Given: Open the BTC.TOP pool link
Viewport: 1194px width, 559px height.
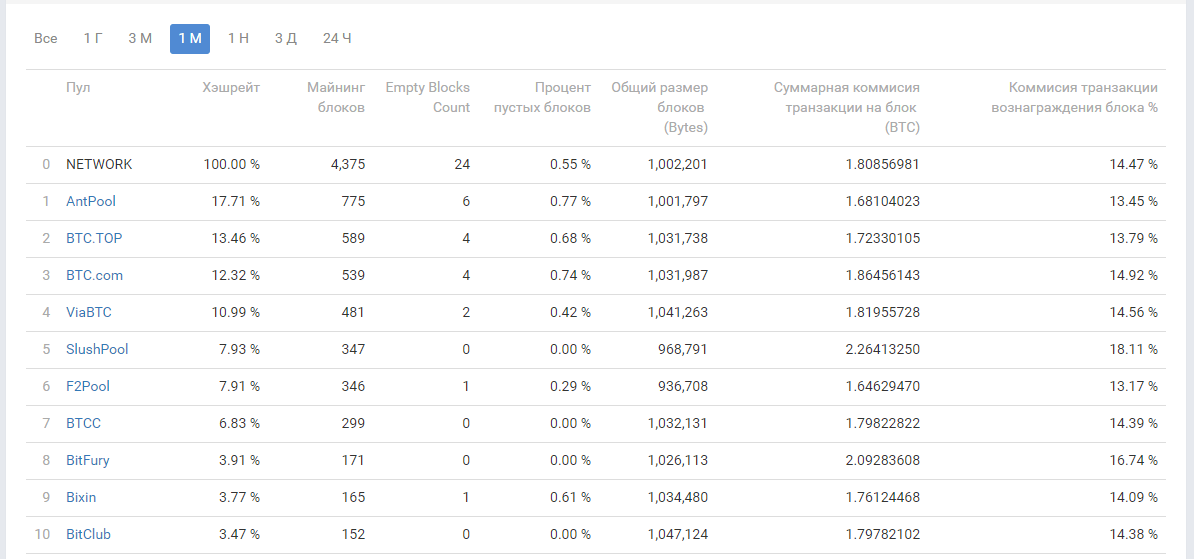Looking at the screenshot, I should pos(94,238).
